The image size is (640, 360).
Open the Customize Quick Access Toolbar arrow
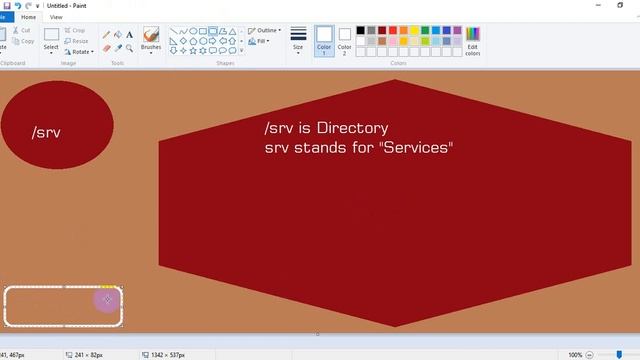38,6
